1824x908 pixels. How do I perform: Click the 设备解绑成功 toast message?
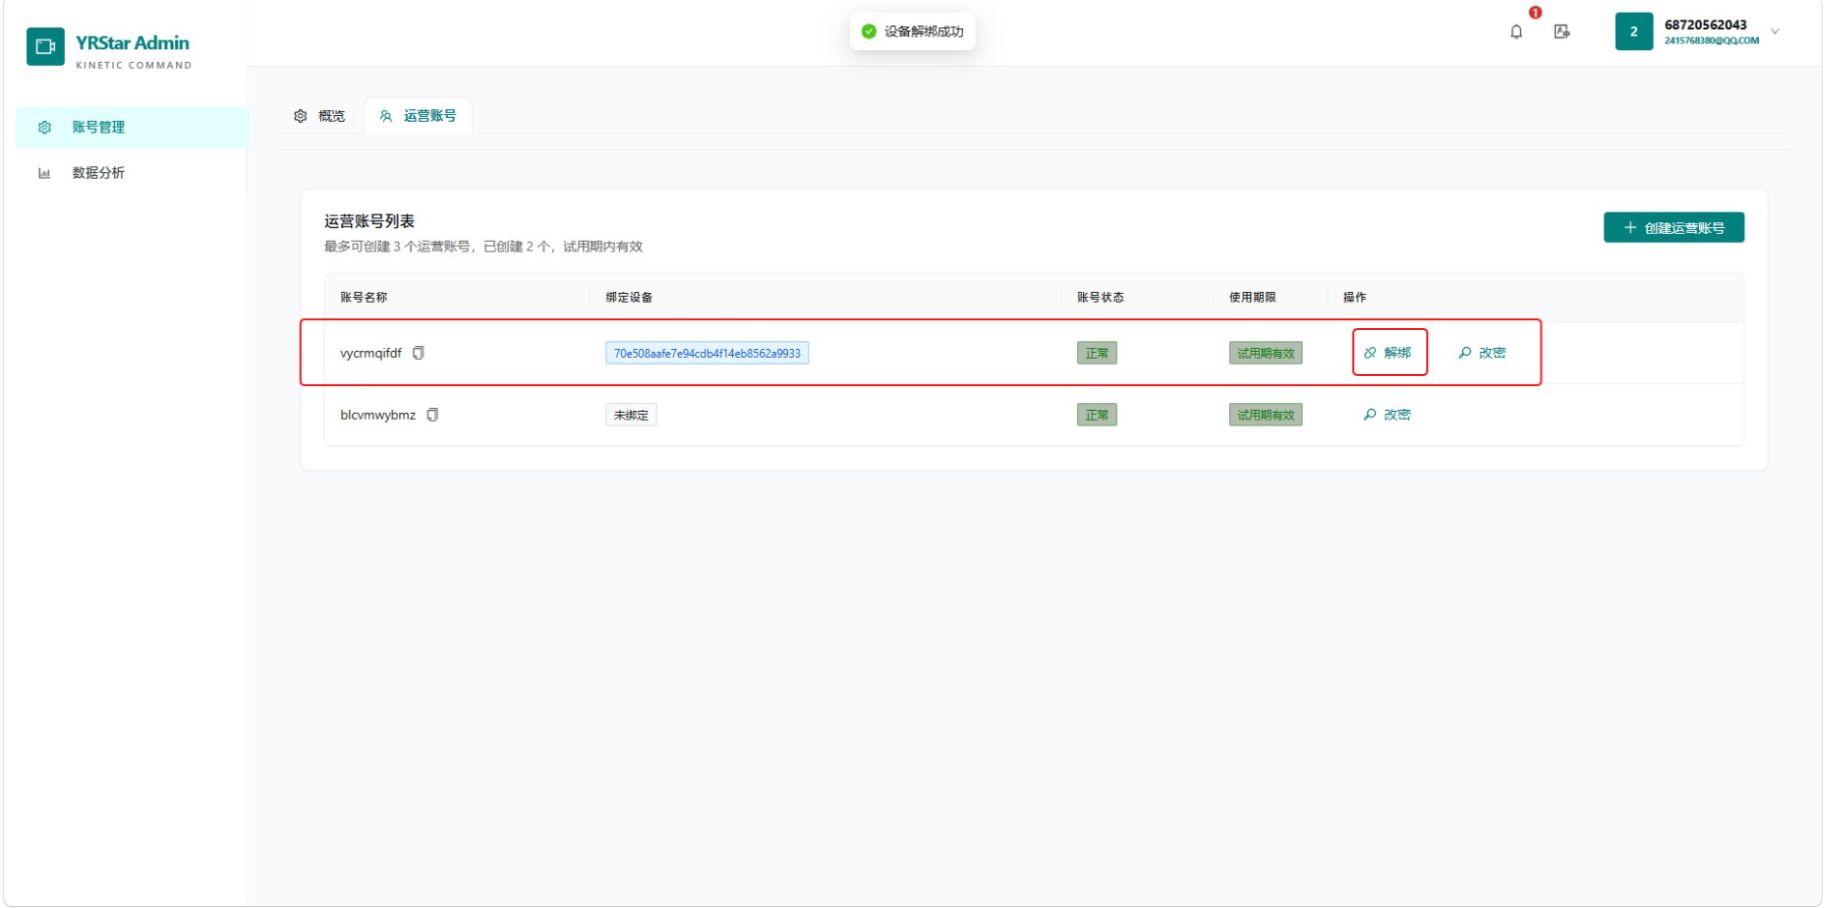[x=912, y=32]
